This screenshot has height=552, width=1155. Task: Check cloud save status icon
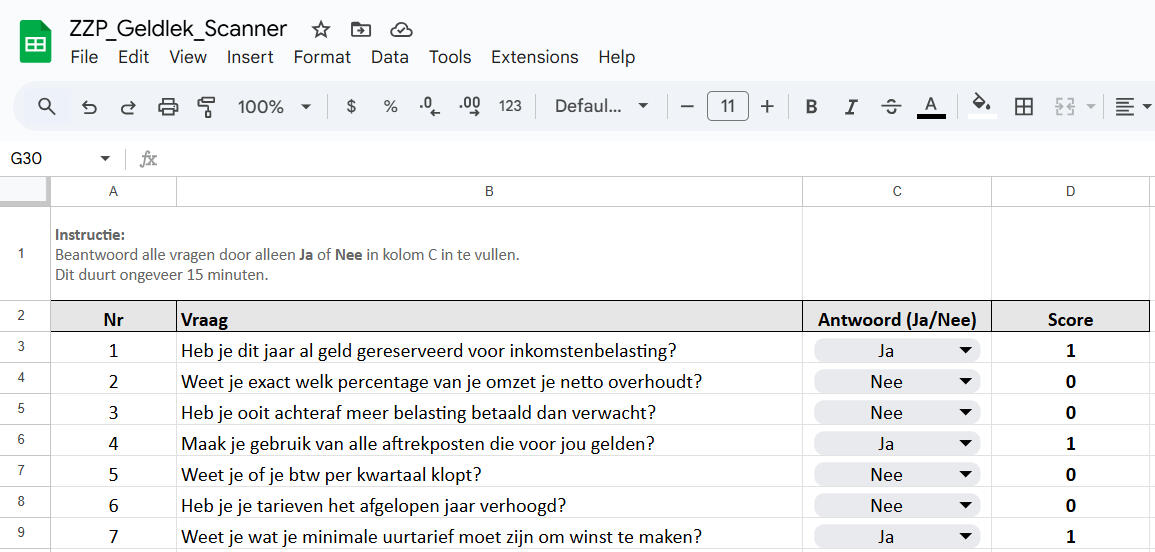click(401, 29)
